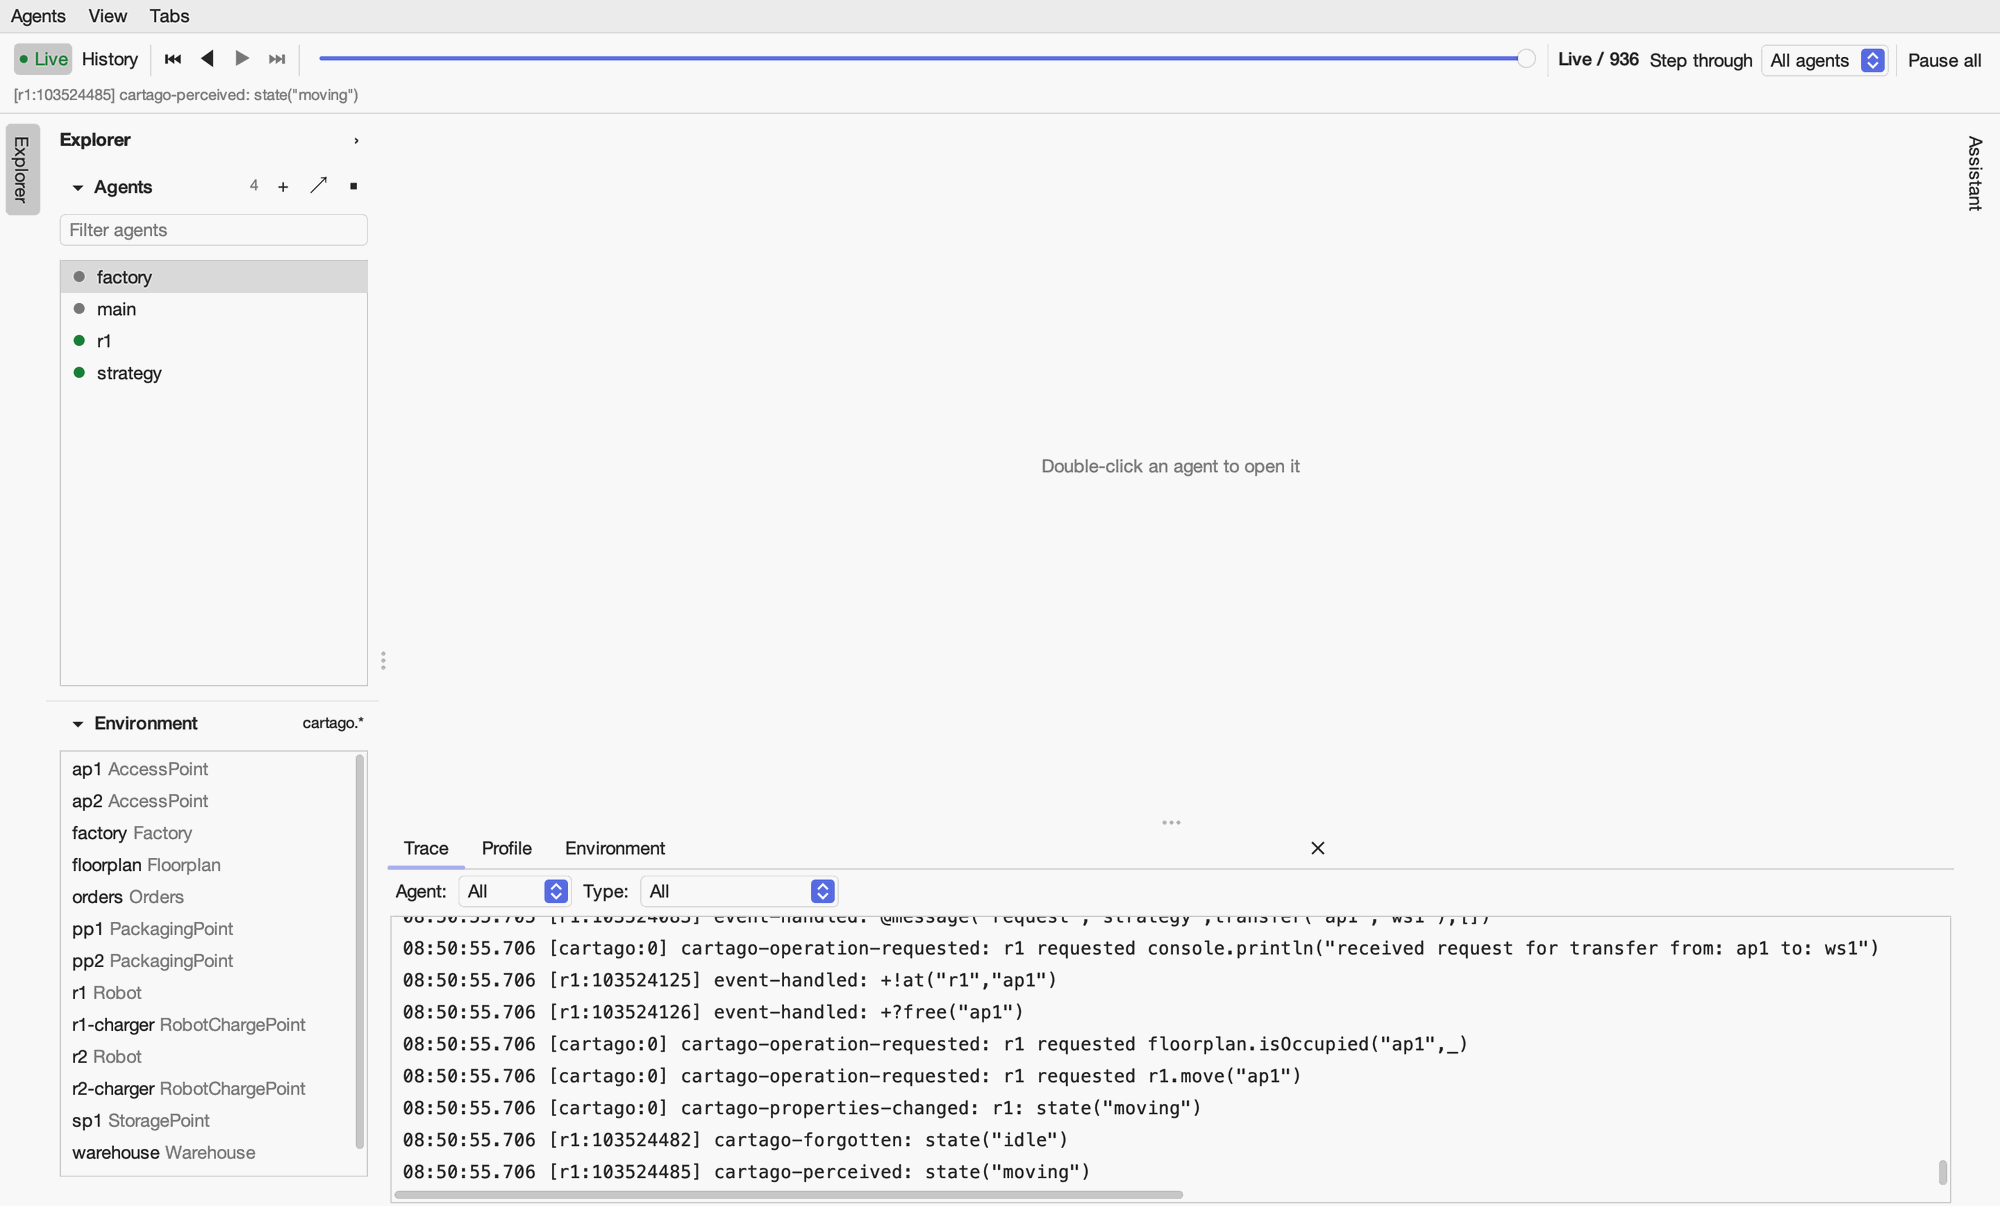The height and width of the screenshot is (1206, 2000).
Task: Collapse the Explorer panel with the chevron
Action: [x=356, y=141]
